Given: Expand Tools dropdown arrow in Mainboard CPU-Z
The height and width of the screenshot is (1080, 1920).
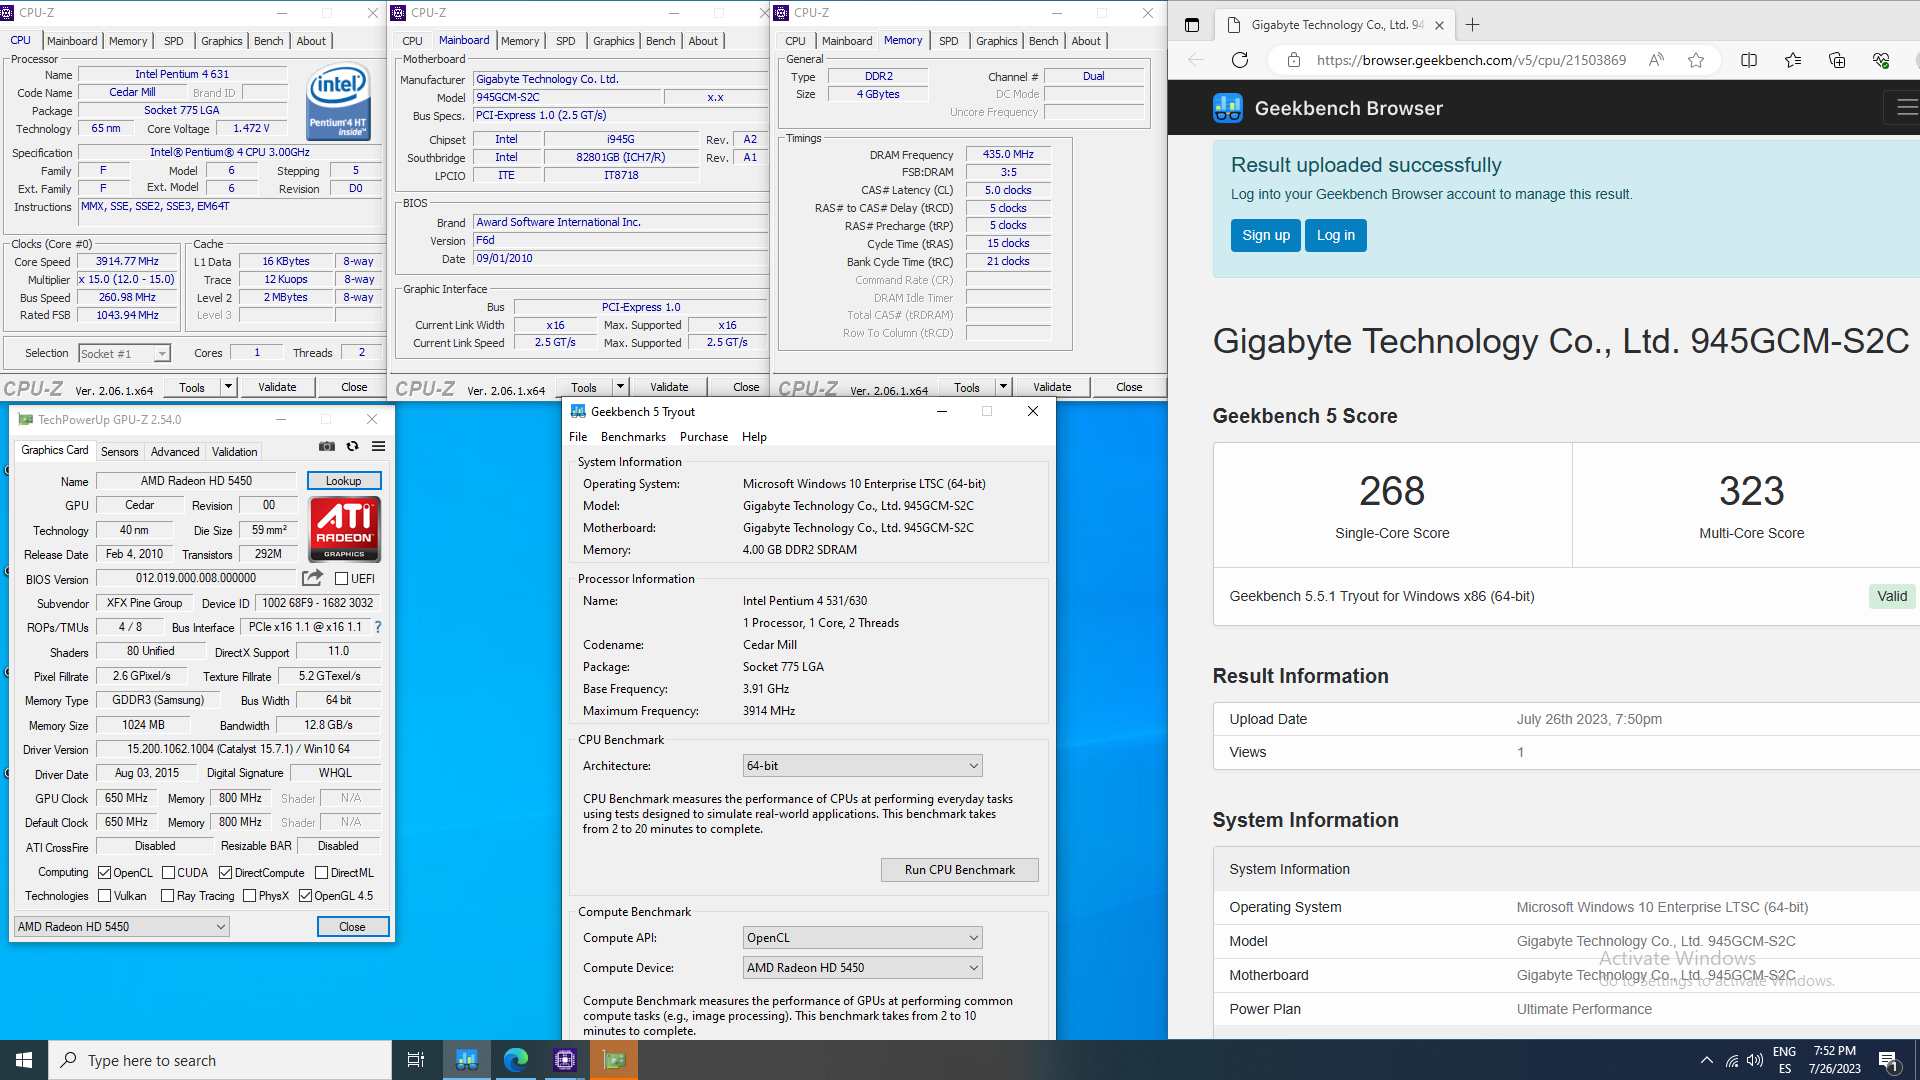Looking at the screenshot, I should pos(620,387).
